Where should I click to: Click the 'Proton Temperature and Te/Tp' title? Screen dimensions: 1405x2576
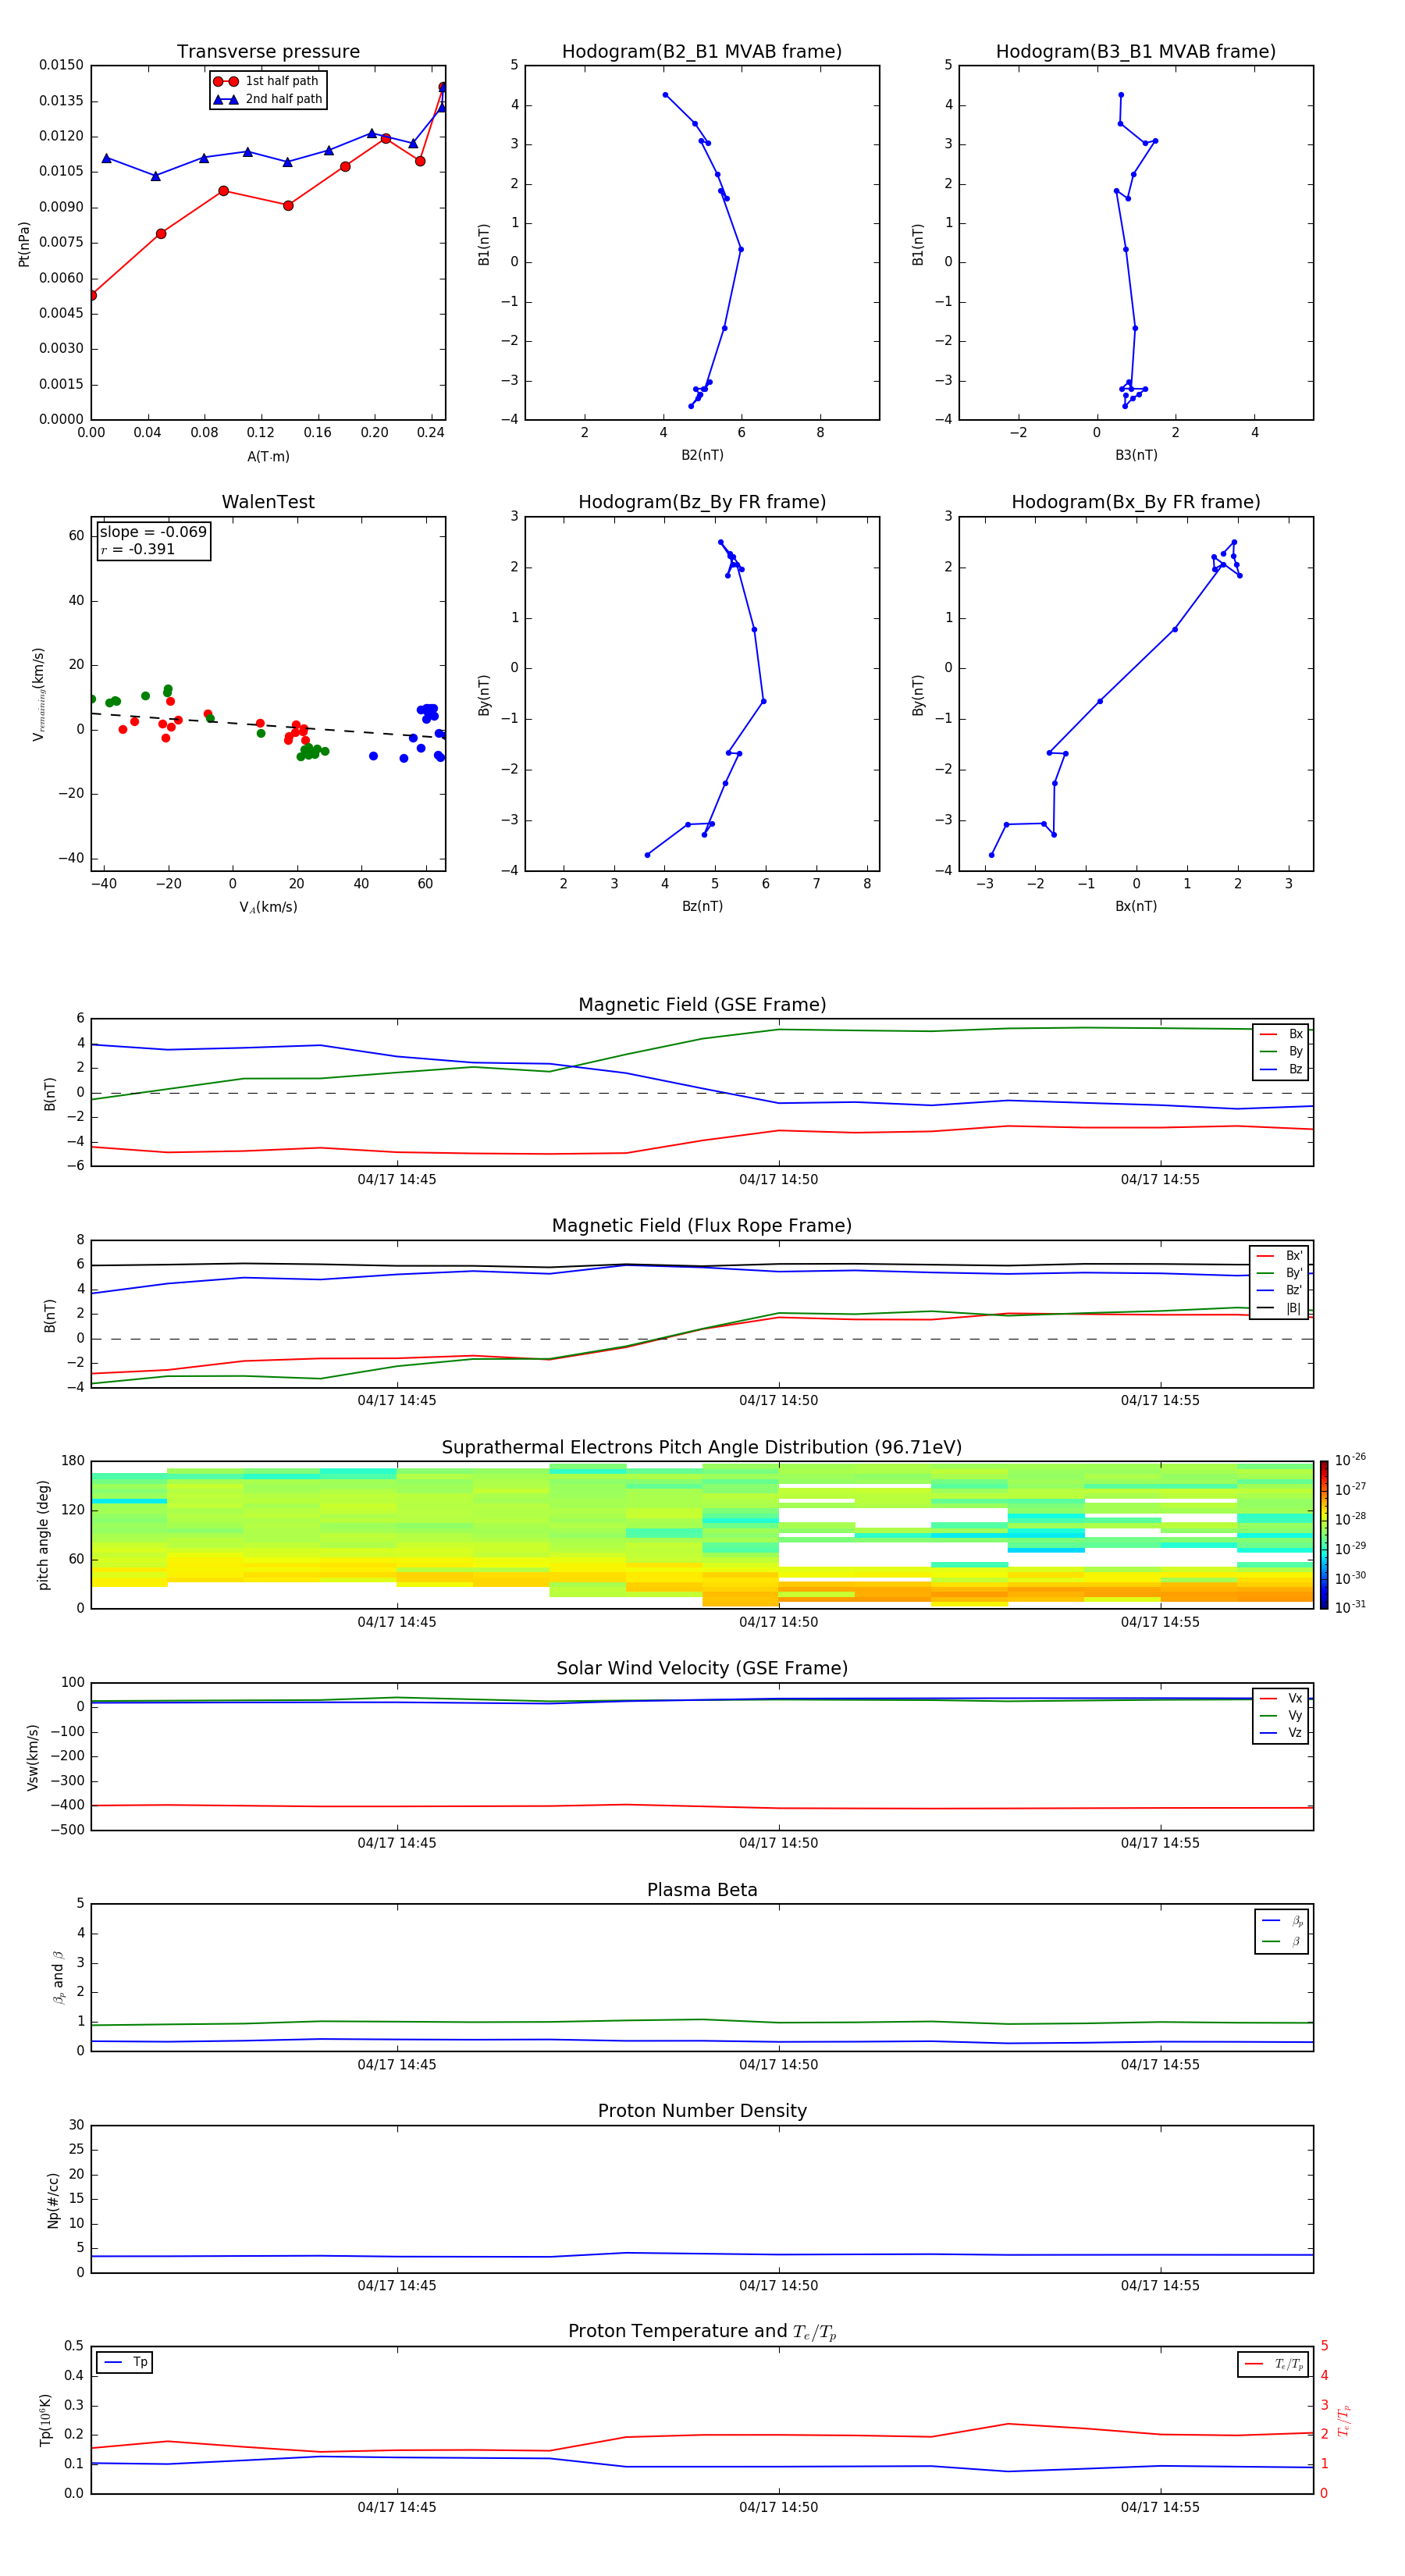pos(702,2332)
